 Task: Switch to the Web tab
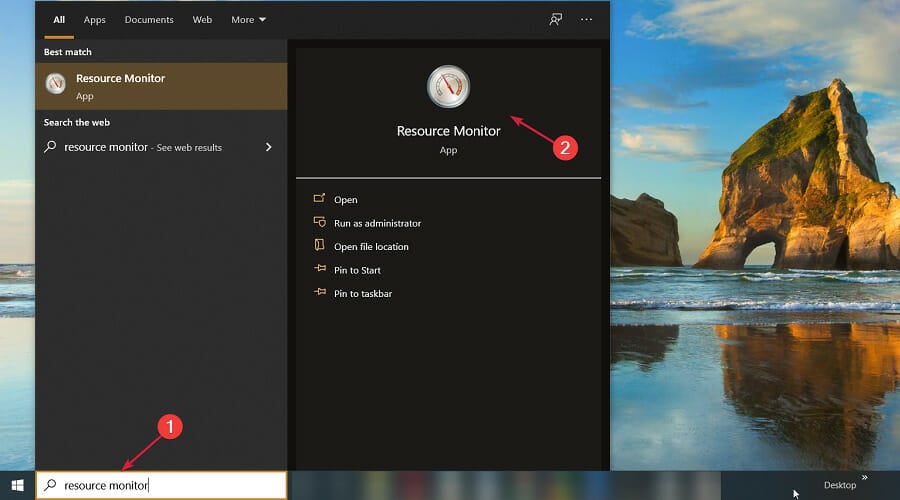(202, 20)
